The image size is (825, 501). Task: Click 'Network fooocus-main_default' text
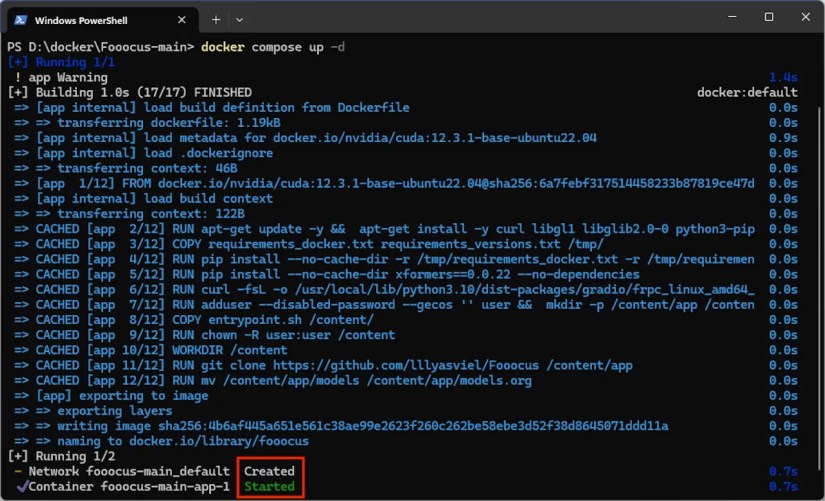129,472
